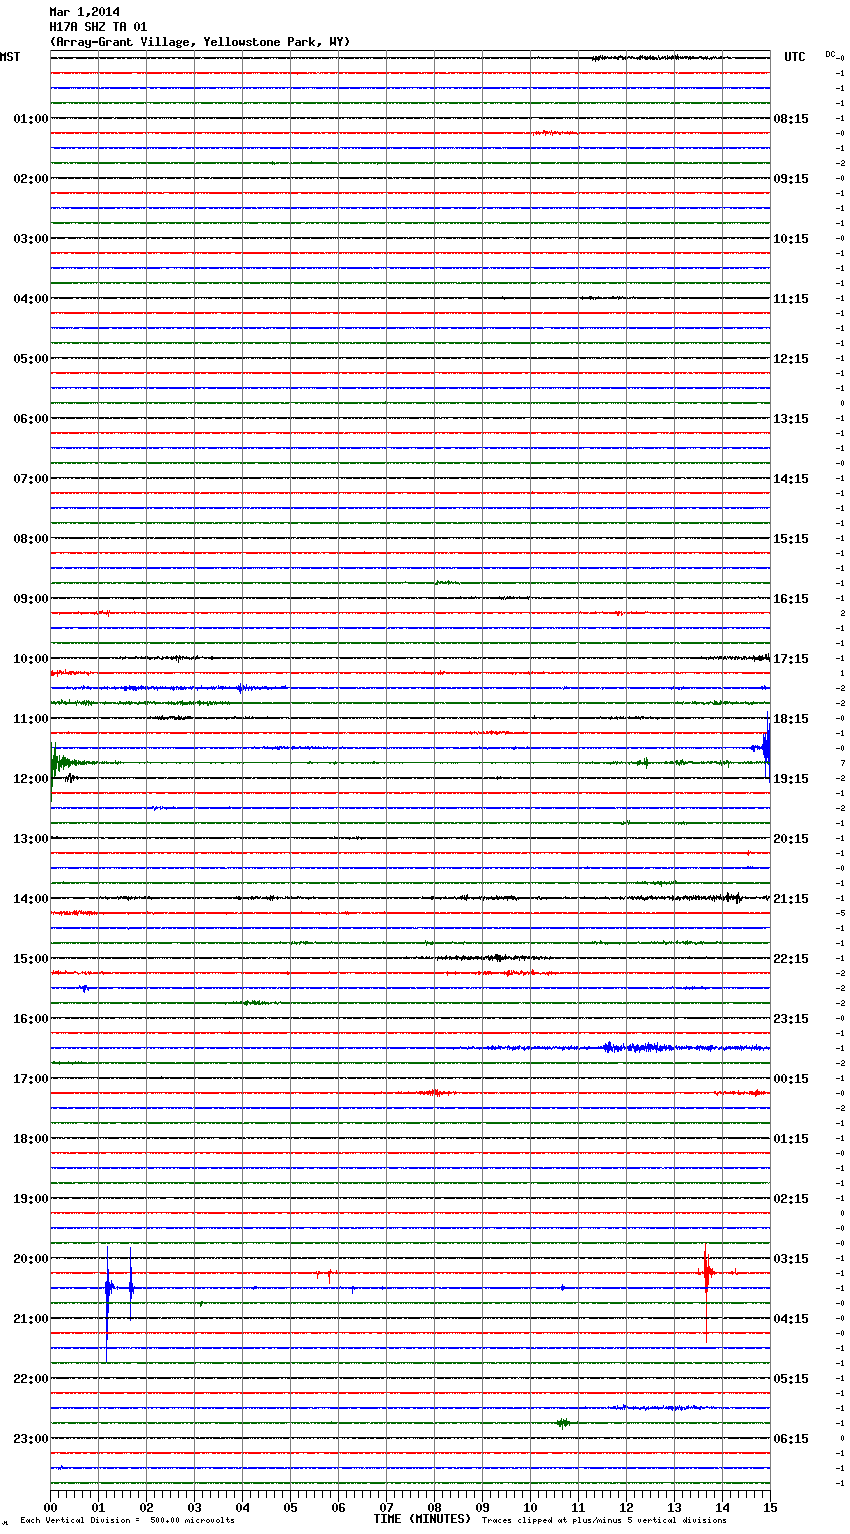Click the 10:15 UTC time label
The width and height of the screenshot is (850, 1534).
tap(791, 238)
